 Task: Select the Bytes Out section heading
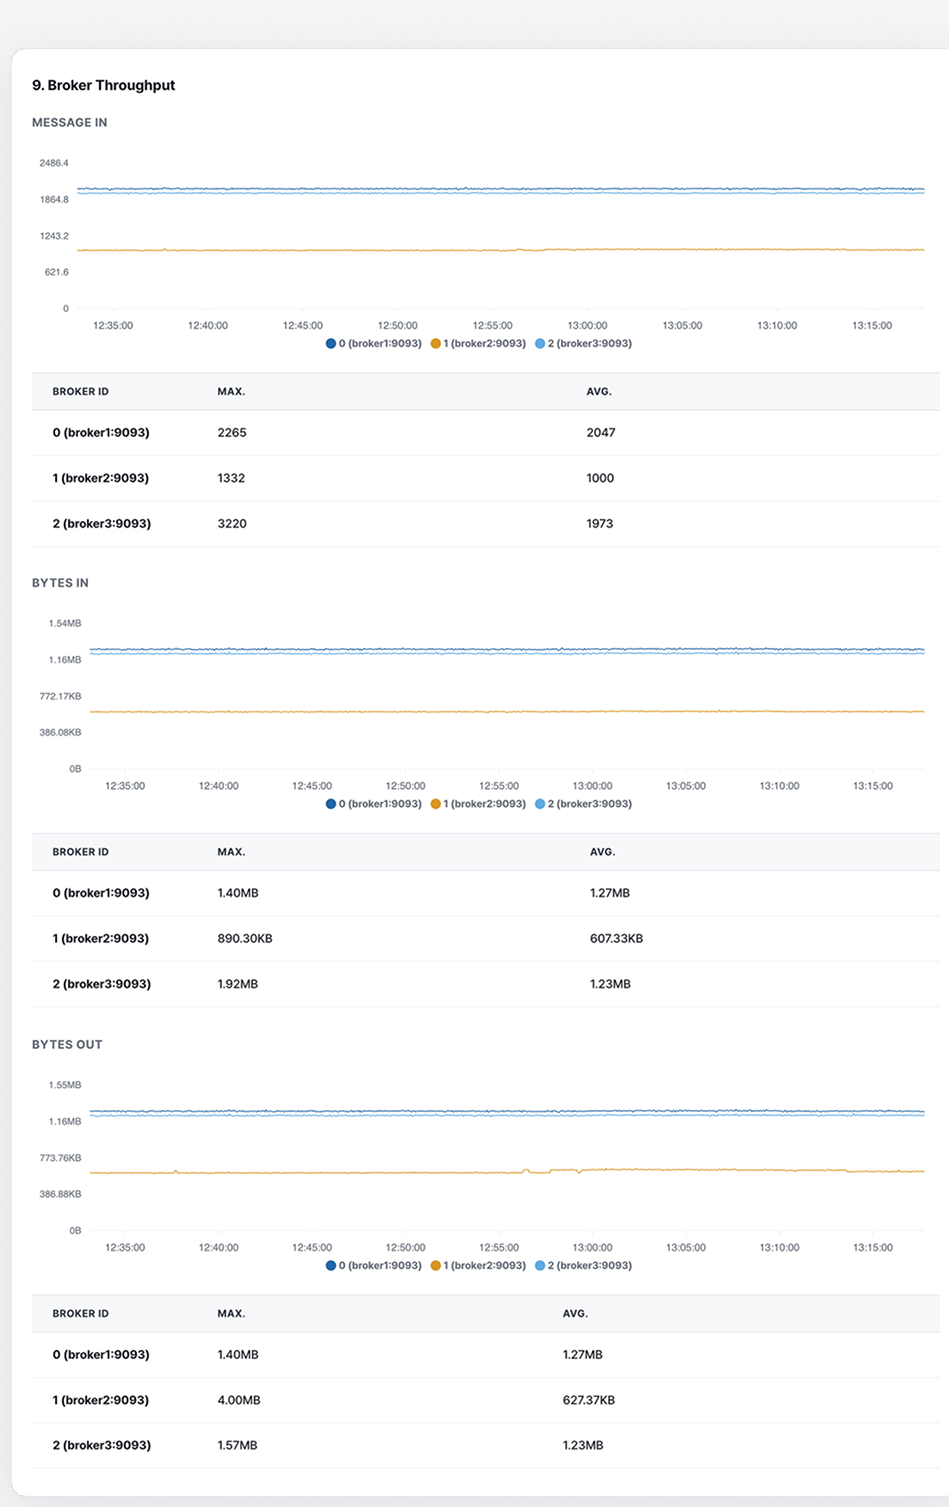[x=67, y=1044]
